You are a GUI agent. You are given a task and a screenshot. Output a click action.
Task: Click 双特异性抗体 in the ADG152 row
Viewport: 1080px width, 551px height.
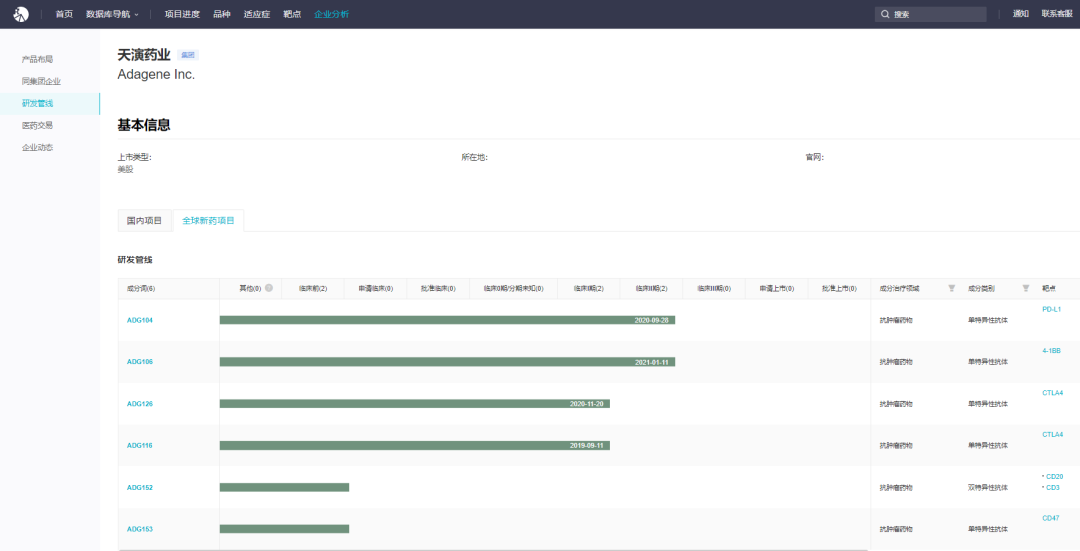[988, 488]
